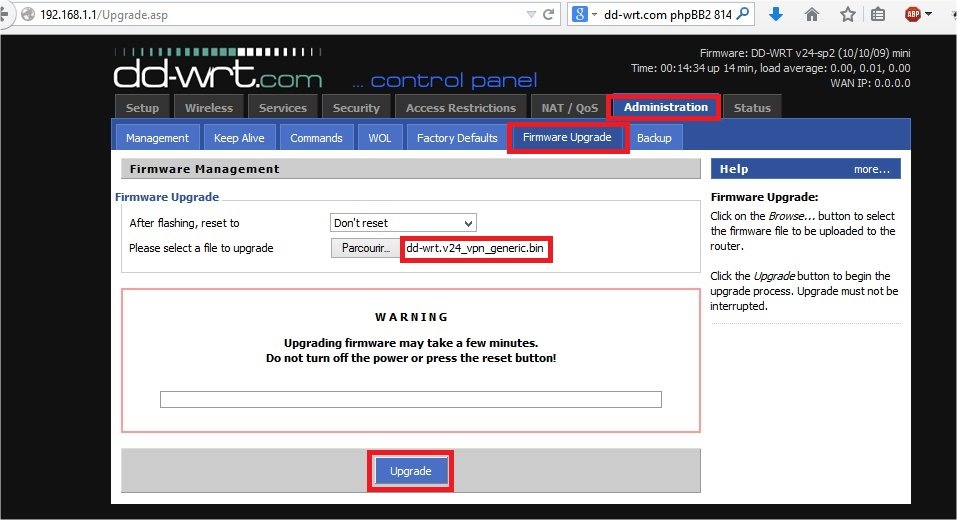Open the Factory Defaults tab
957x520 pixels.
pos(457,138)
